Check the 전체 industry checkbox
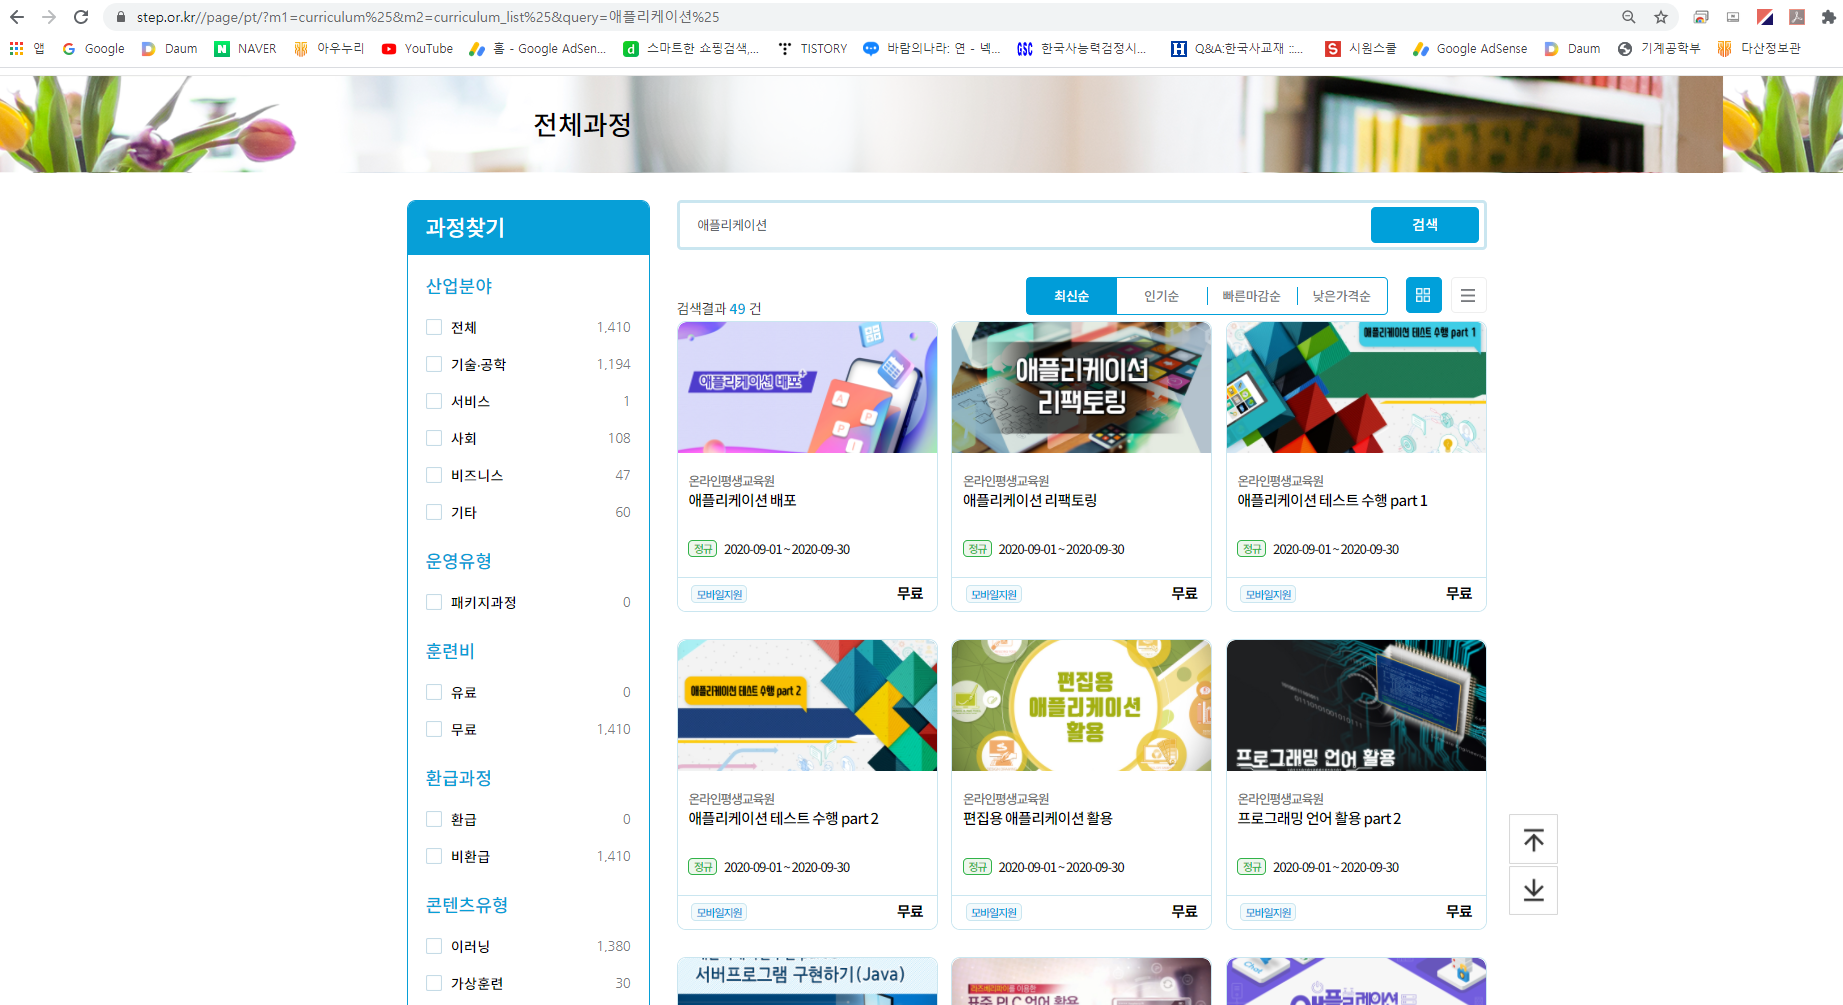Screen dimensions: 1843x1005 pyautogui.click(x=434, y=327)
